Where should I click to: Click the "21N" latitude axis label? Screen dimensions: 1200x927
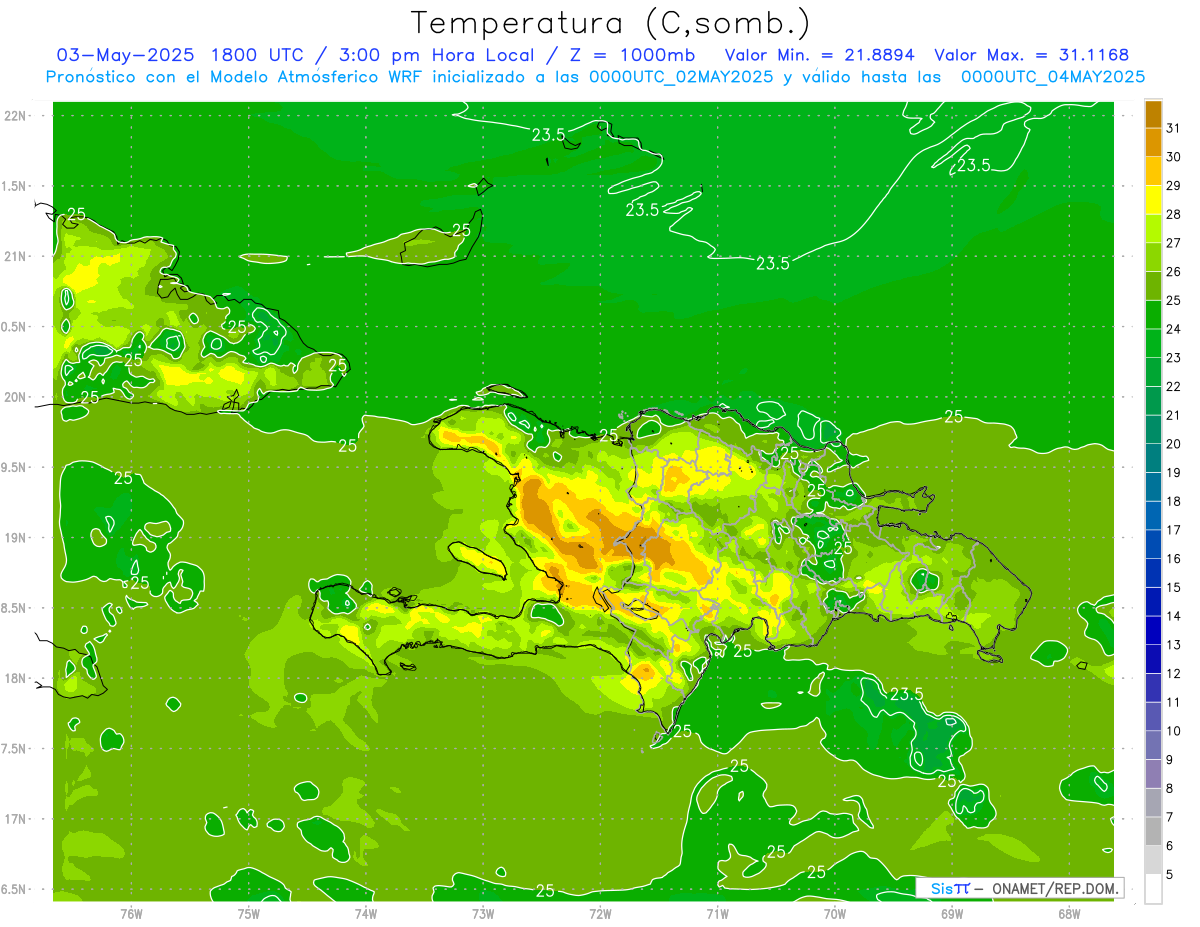point(16,257)
